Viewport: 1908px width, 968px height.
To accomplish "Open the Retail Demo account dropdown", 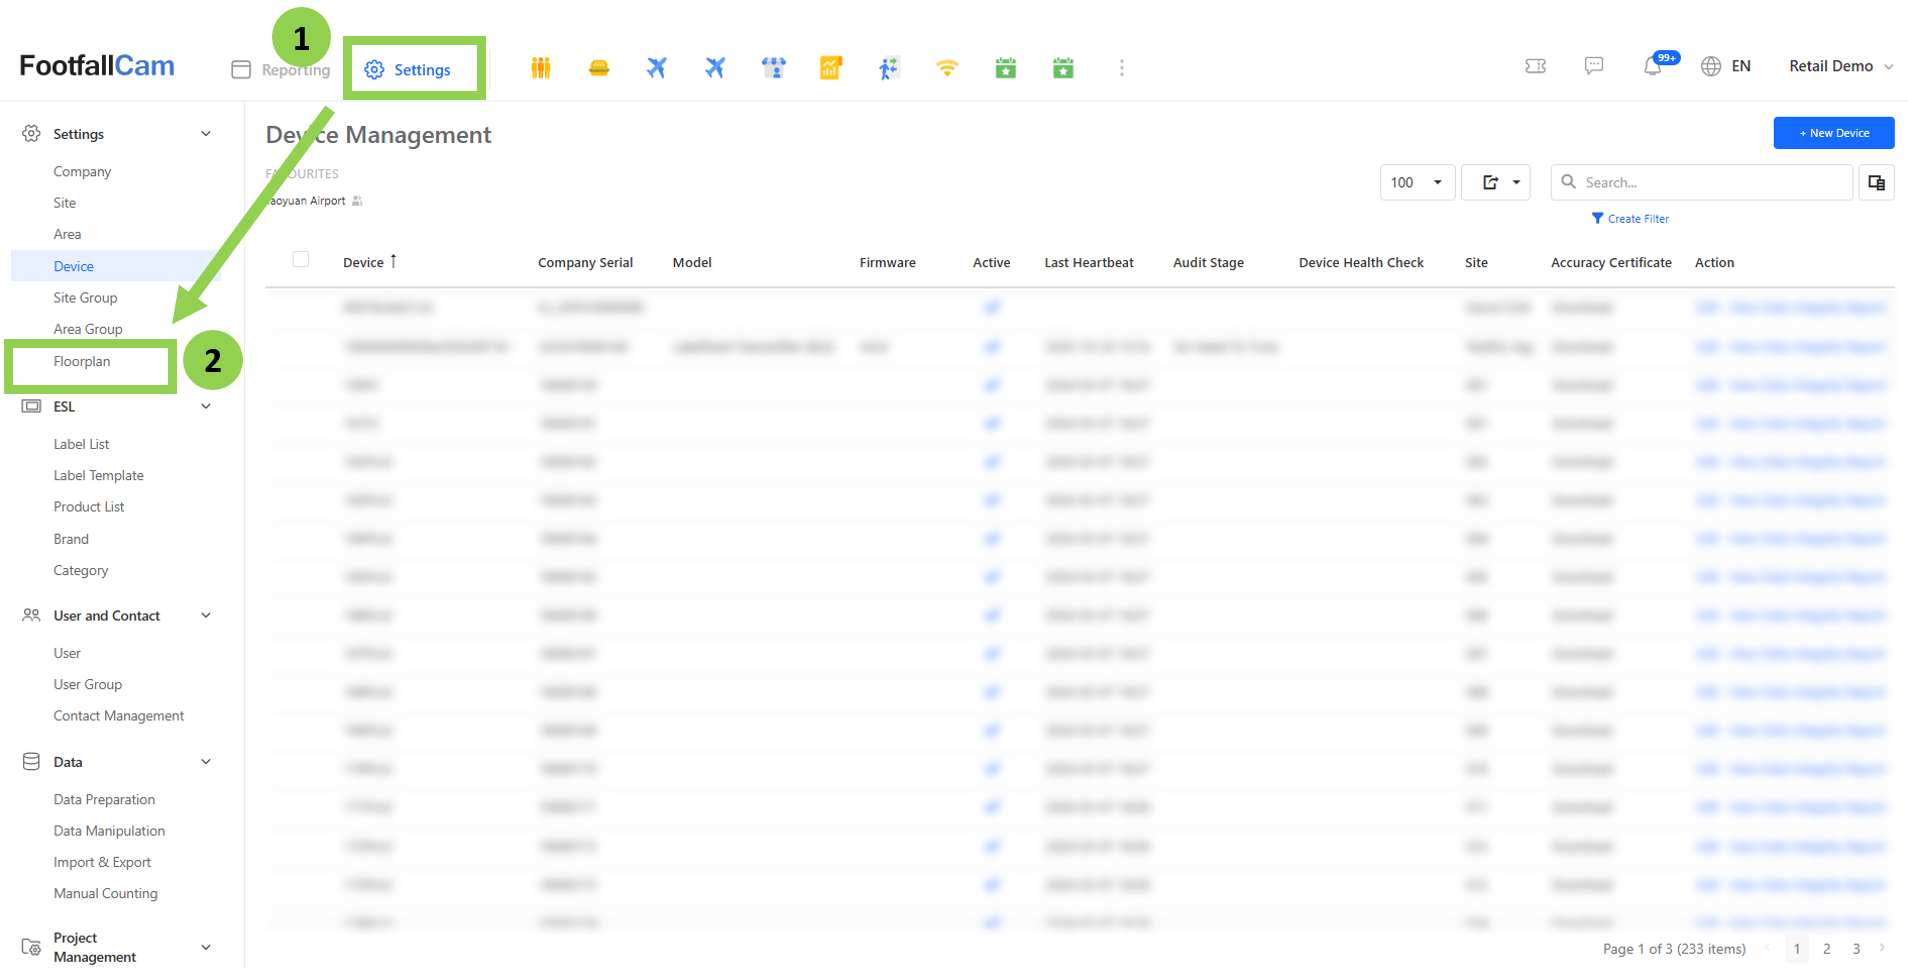I will click(x=1840, y=66).
